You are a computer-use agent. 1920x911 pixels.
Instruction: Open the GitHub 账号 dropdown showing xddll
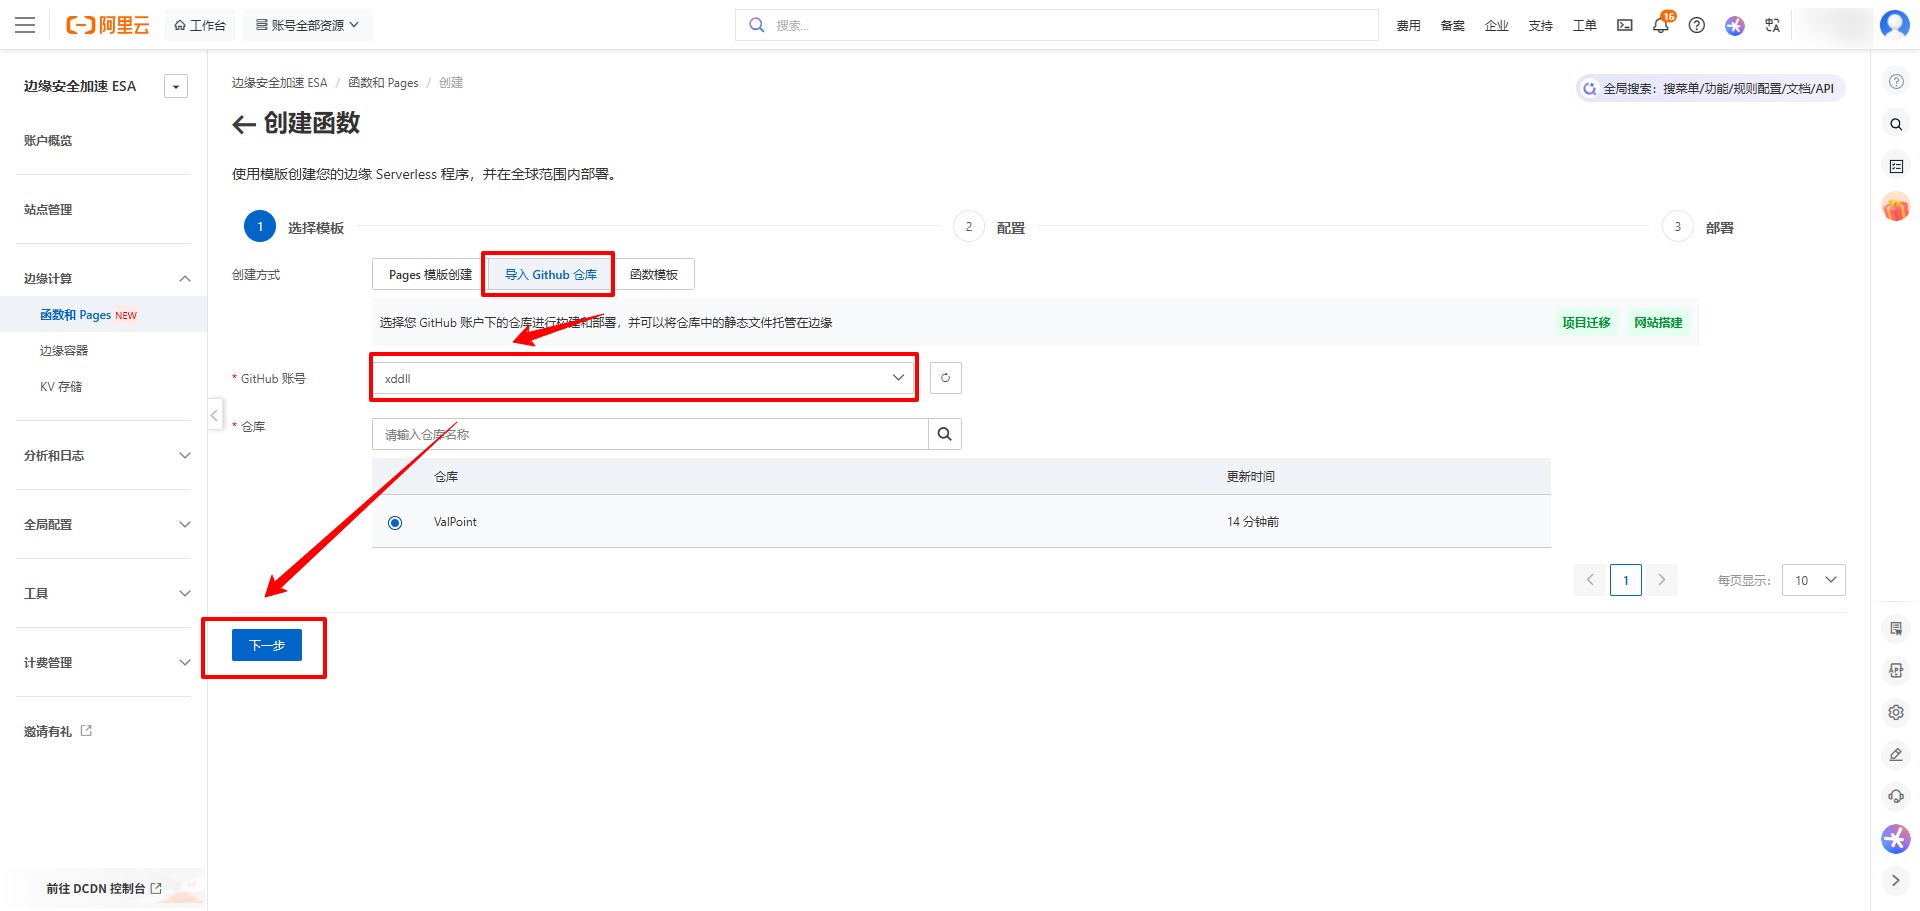point(644,378)
